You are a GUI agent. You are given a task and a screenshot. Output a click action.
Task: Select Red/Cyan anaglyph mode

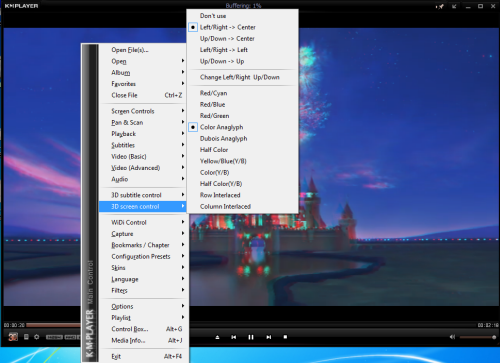click(x=242, y=93)
